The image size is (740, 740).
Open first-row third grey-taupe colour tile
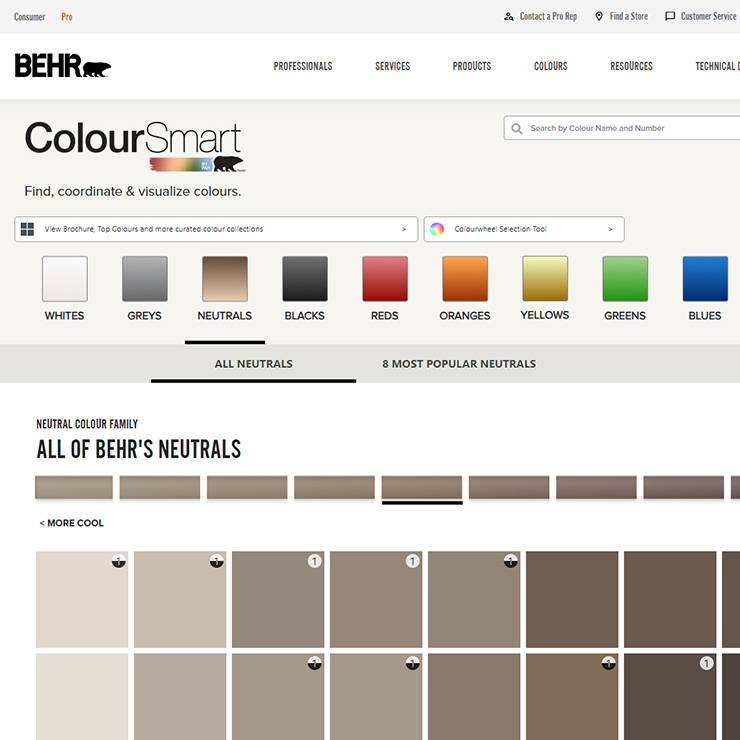pyautogui.click(x=278, y=599)
